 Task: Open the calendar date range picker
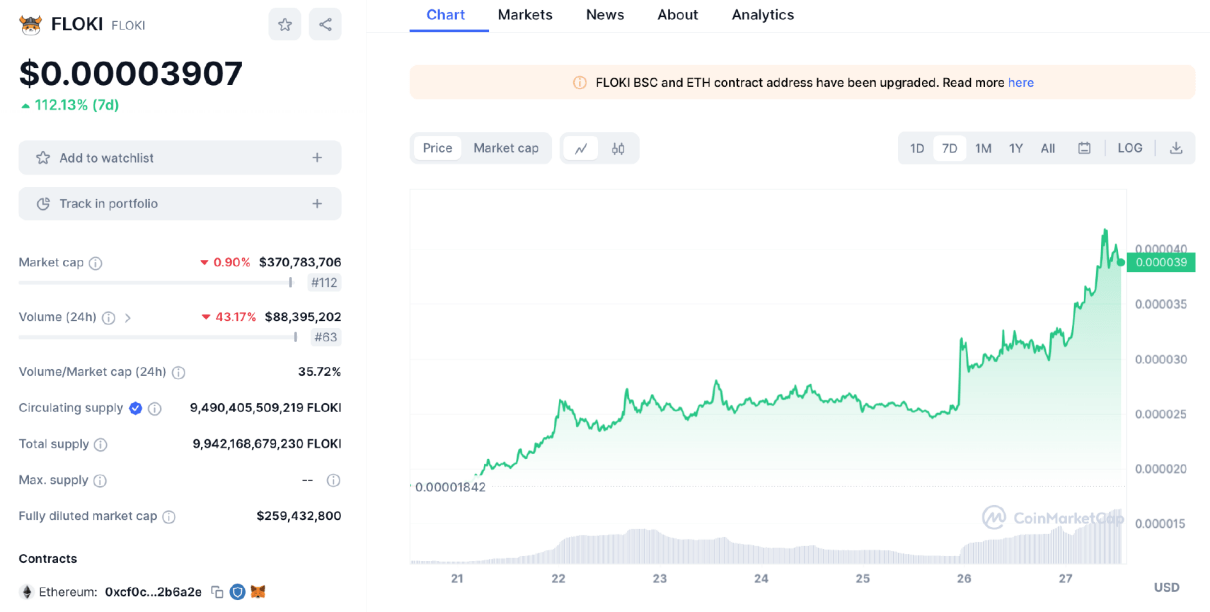click(1084, 148)
